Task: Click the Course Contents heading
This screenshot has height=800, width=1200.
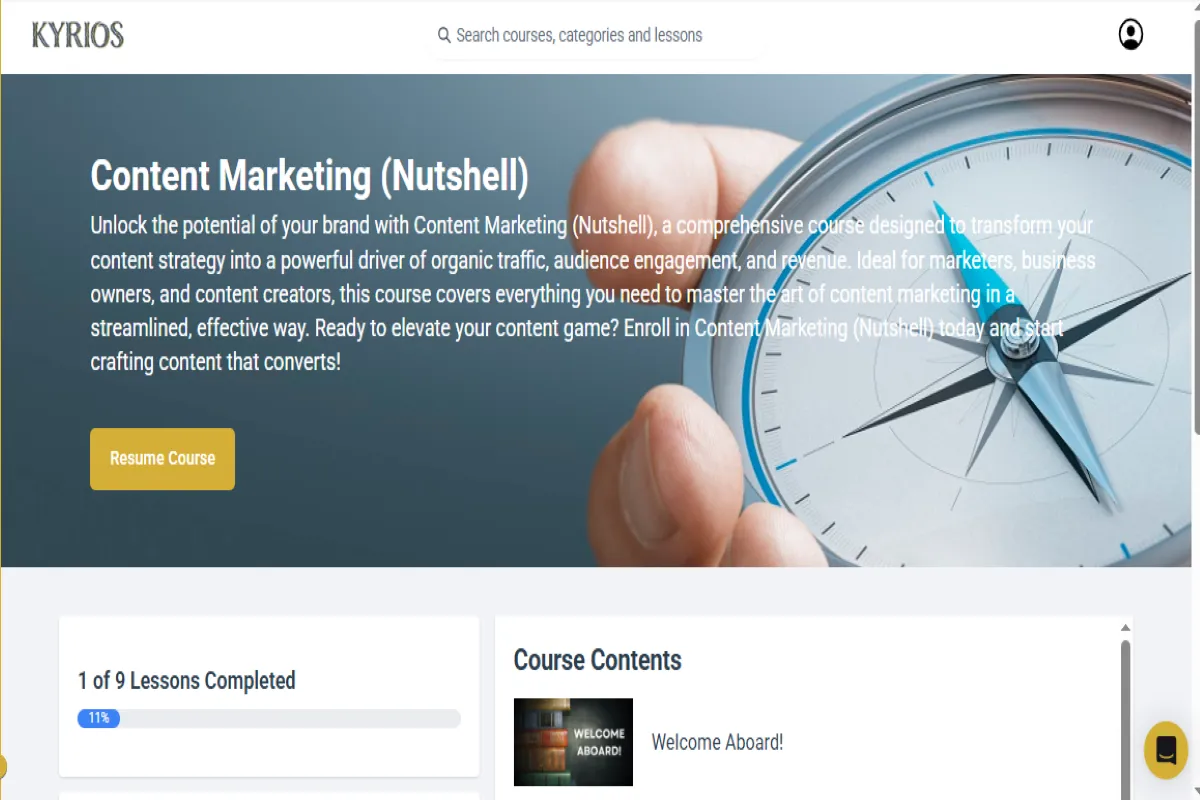Action: [597, 660]
